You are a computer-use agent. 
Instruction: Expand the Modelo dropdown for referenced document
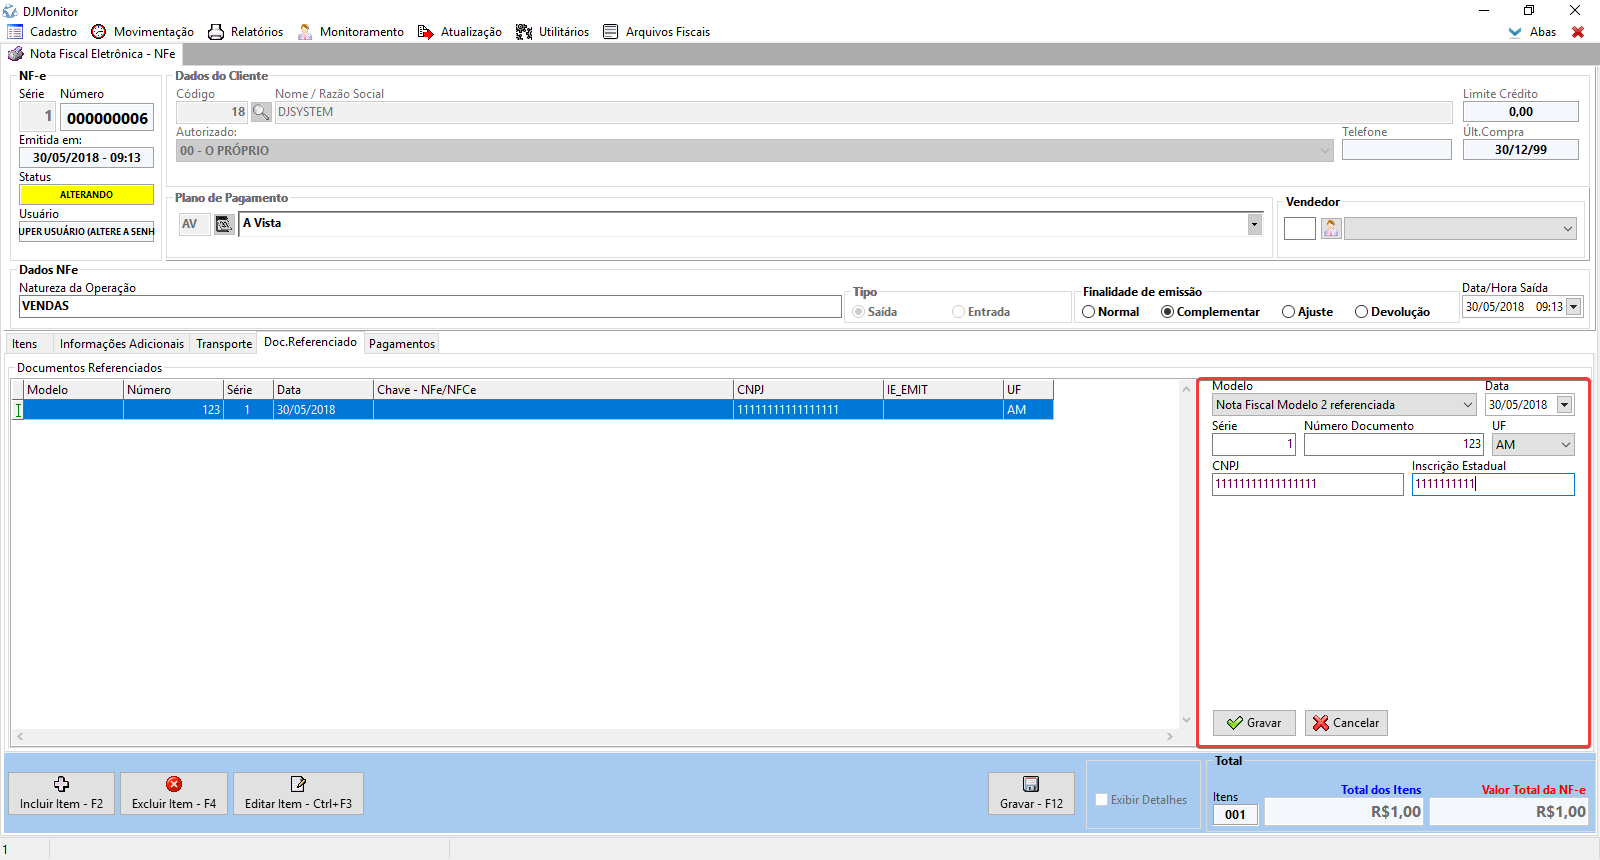coord(1468,405)
